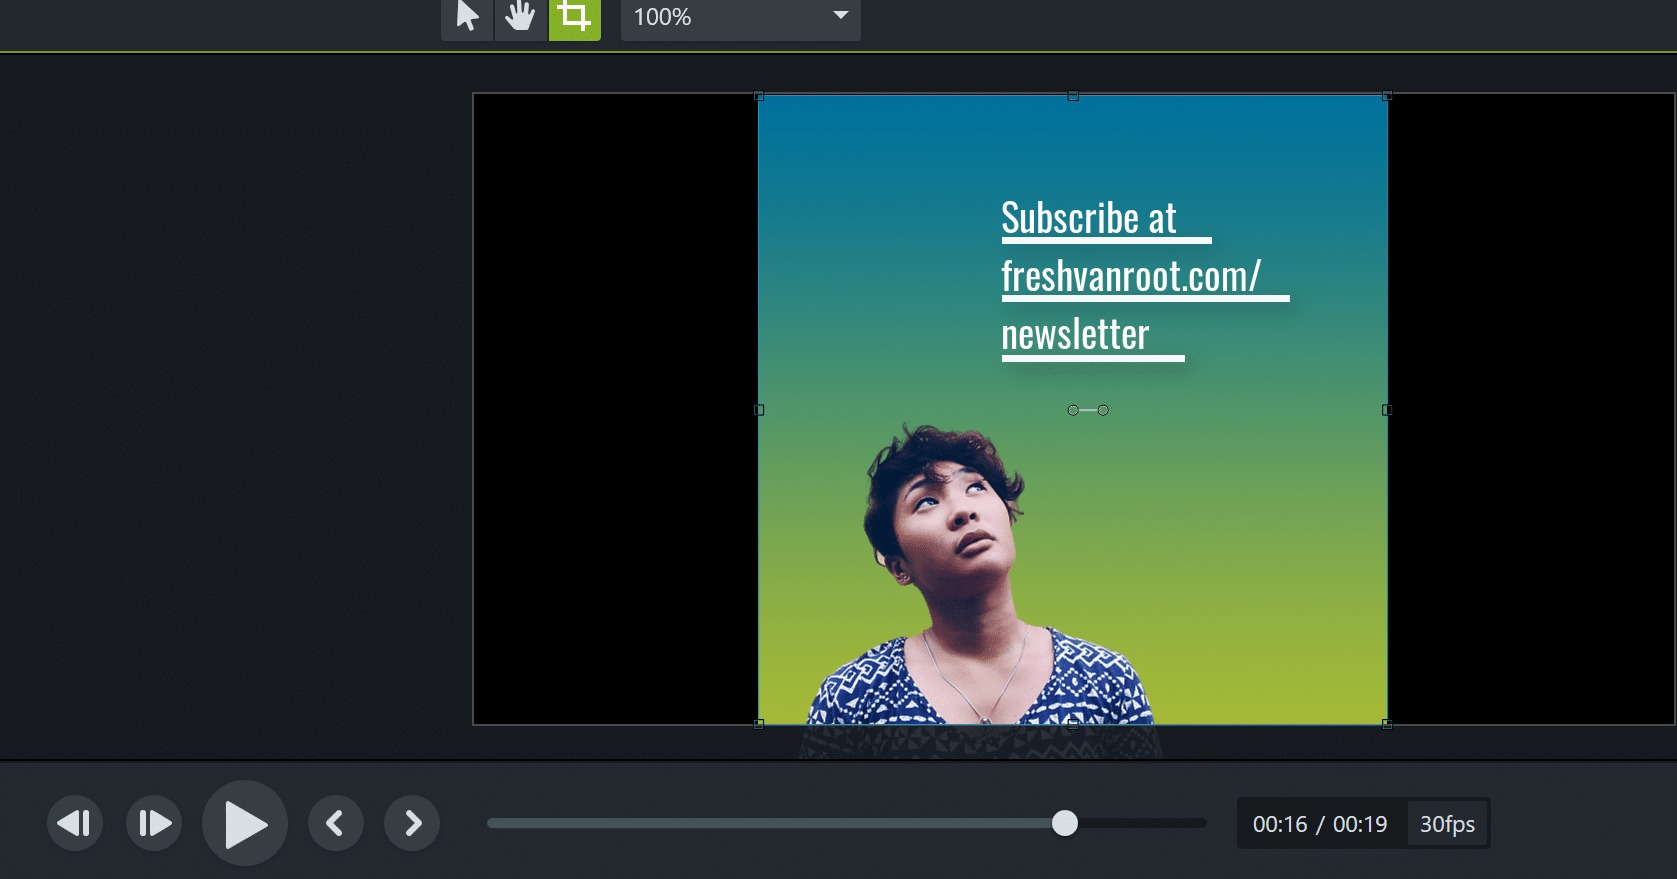
Task: Select the 'newsletter' text line
Action: pyautogui.click(x=1075, y=334)
